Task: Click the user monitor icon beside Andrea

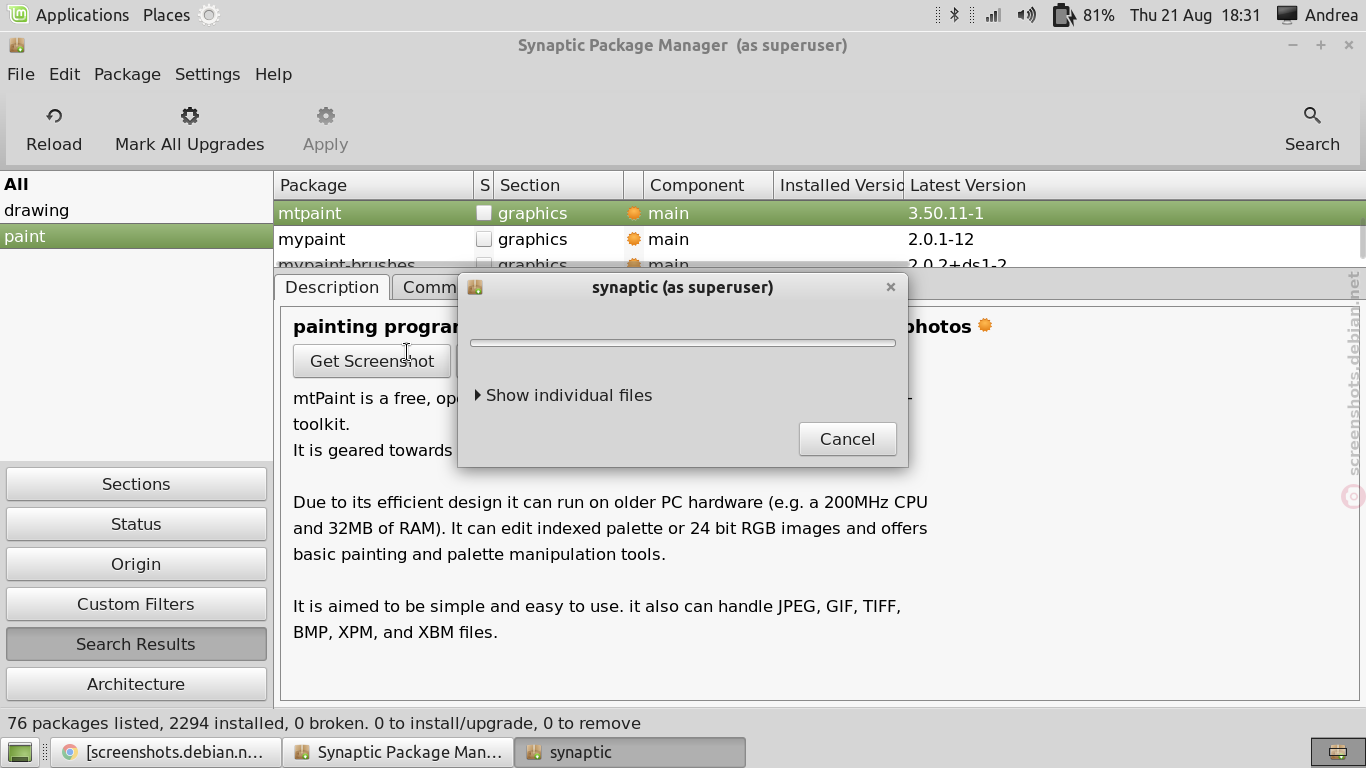Action: point(1287,15)
